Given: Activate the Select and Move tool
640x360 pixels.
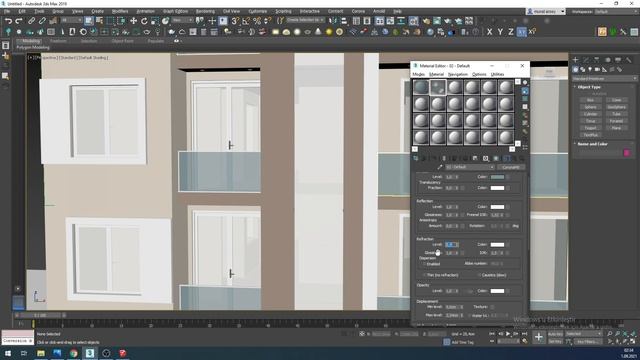Looking at the screenshot, I should [133, 21].
